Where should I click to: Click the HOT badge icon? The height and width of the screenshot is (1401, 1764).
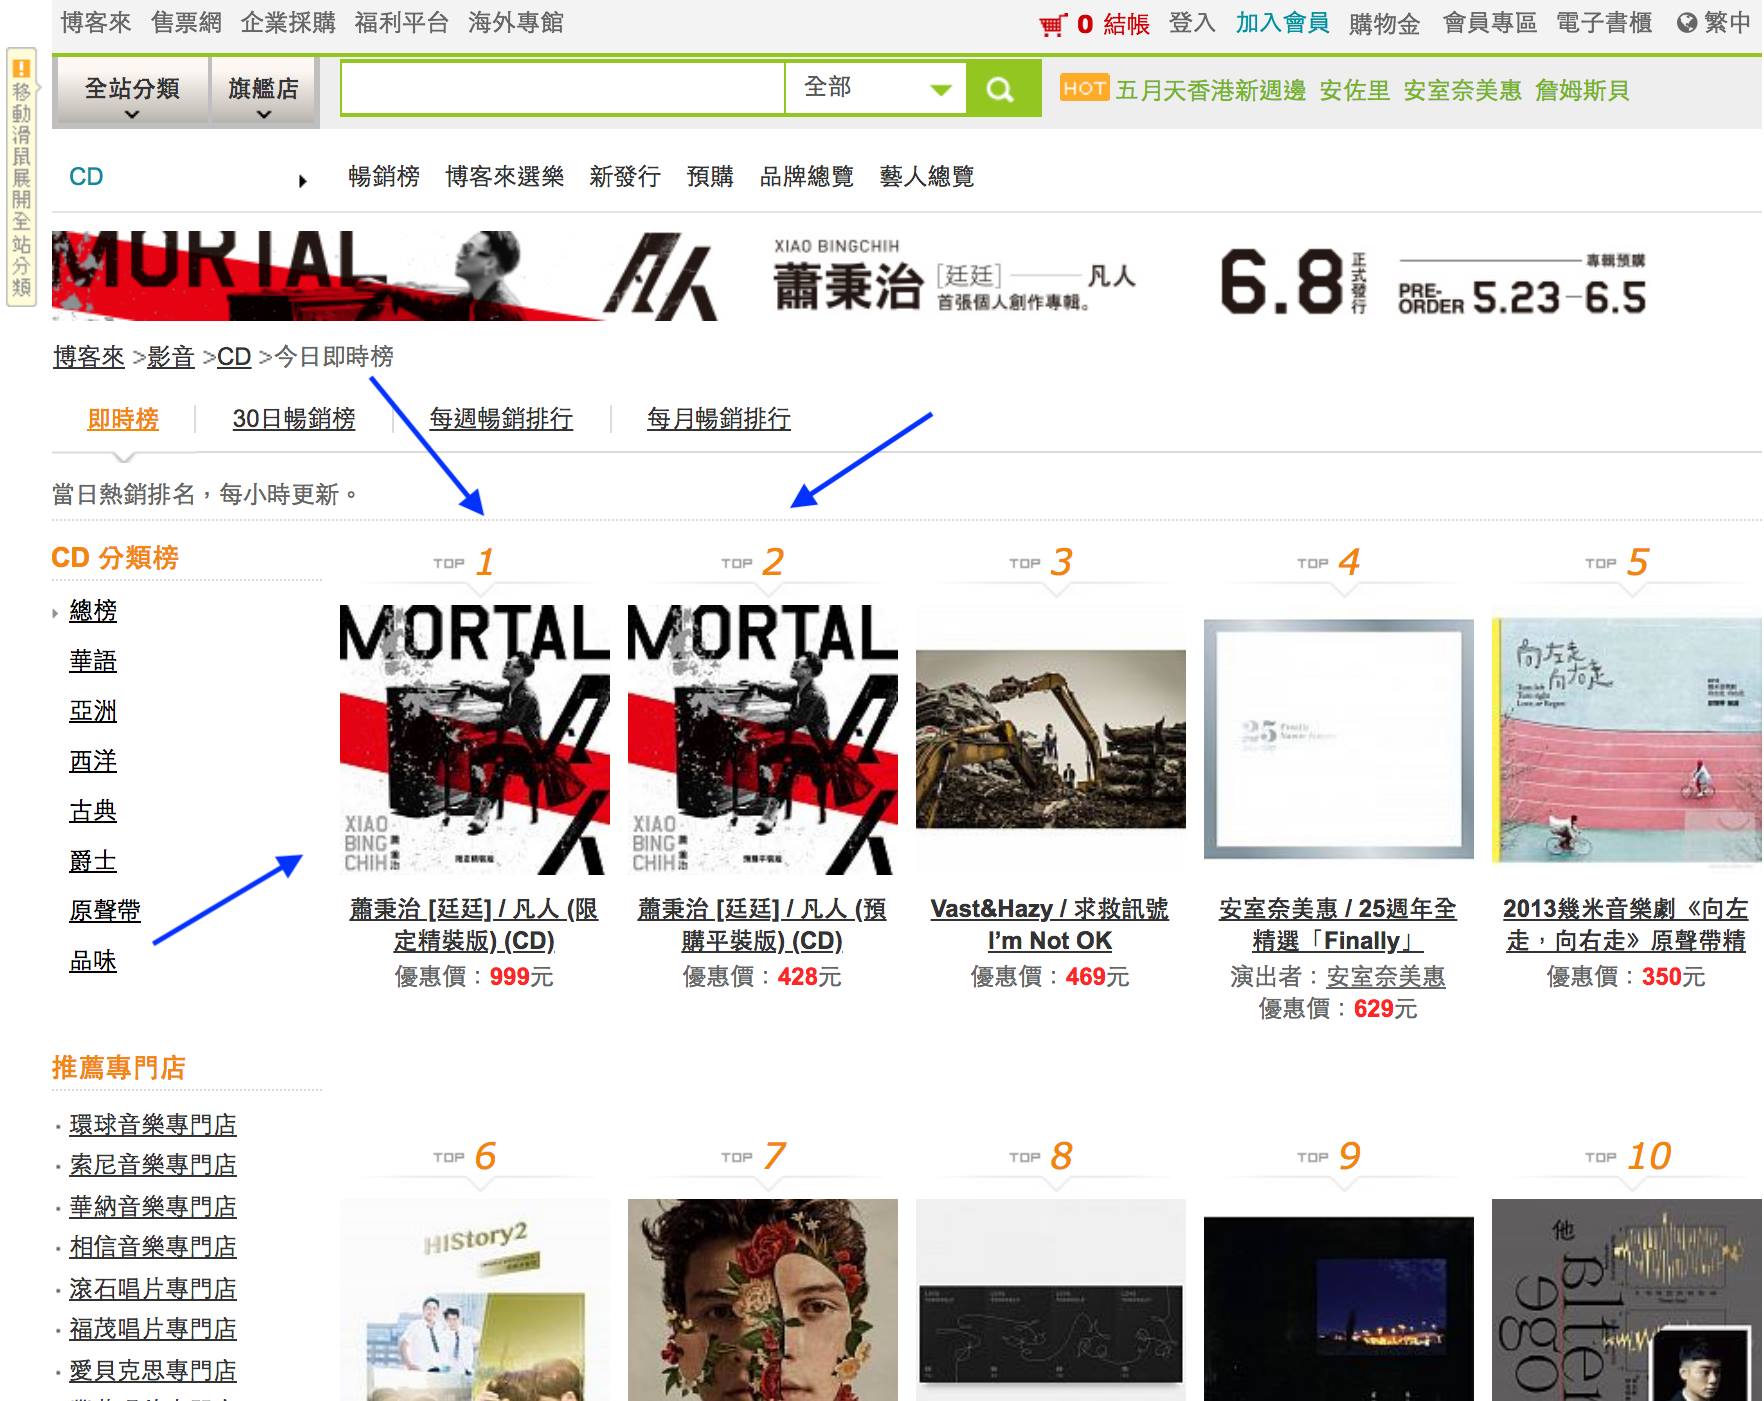tap(1084, 88)
